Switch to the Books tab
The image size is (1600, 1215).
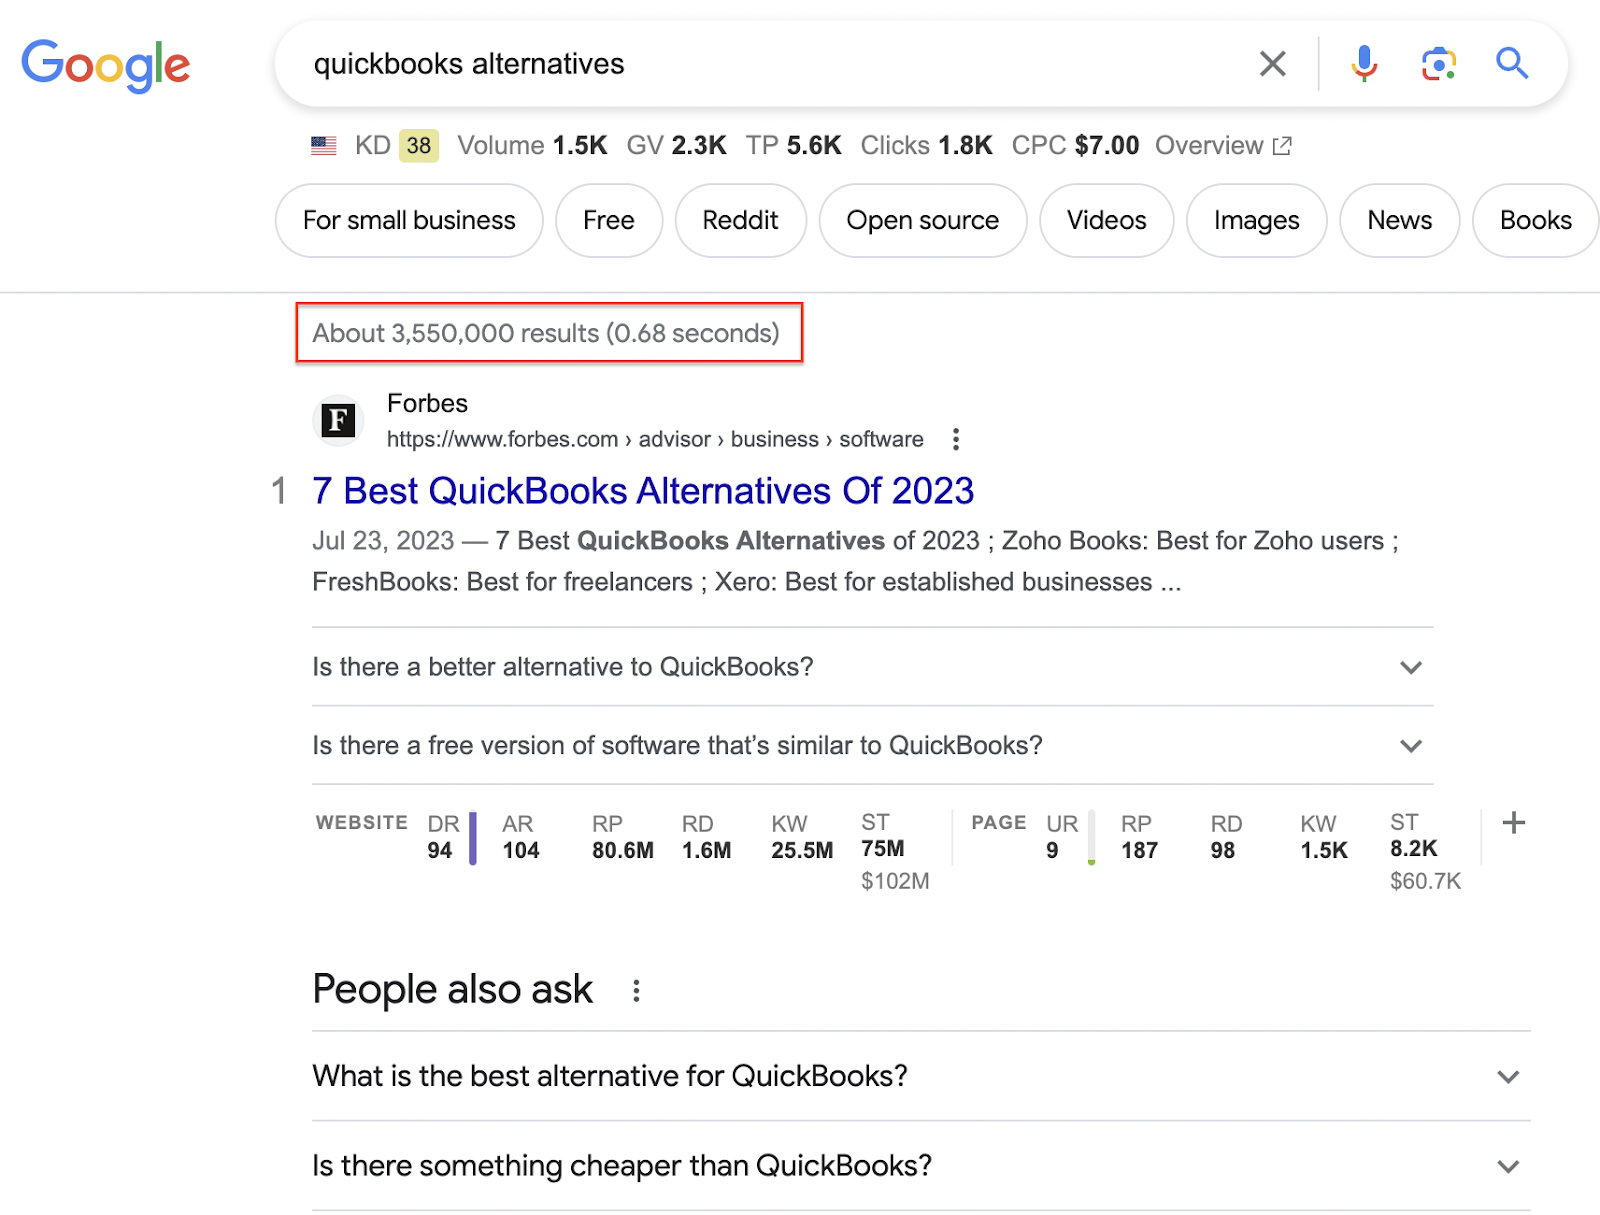click(1536, 220)
